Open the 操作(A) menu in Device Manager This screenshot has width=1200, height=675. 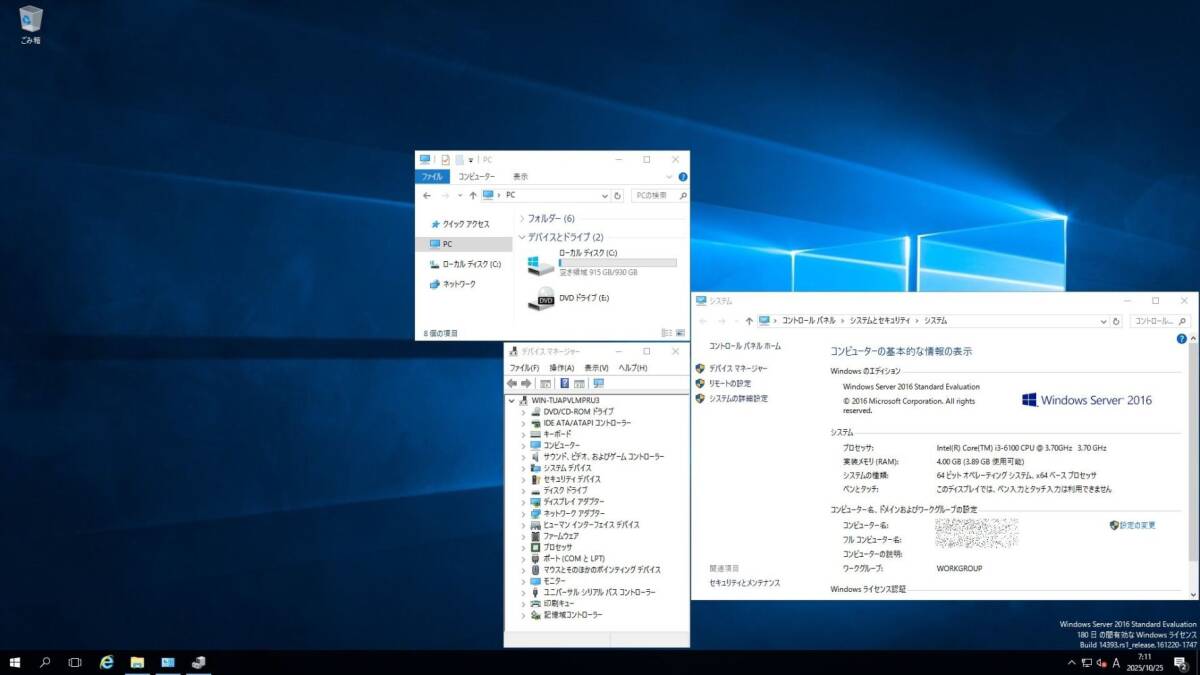pyautogui.click(x=561, y=368)
